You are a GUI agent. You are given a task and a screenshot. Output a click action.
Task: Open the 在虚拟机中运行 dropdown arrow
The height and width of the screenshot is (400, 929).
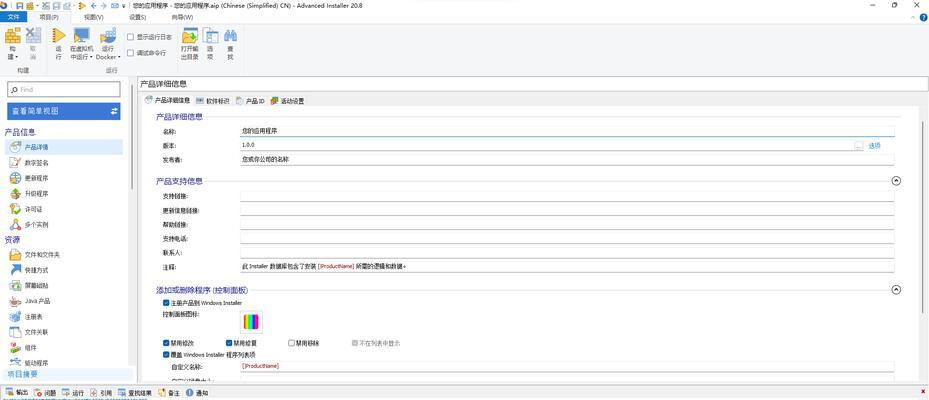coord(91,57)
